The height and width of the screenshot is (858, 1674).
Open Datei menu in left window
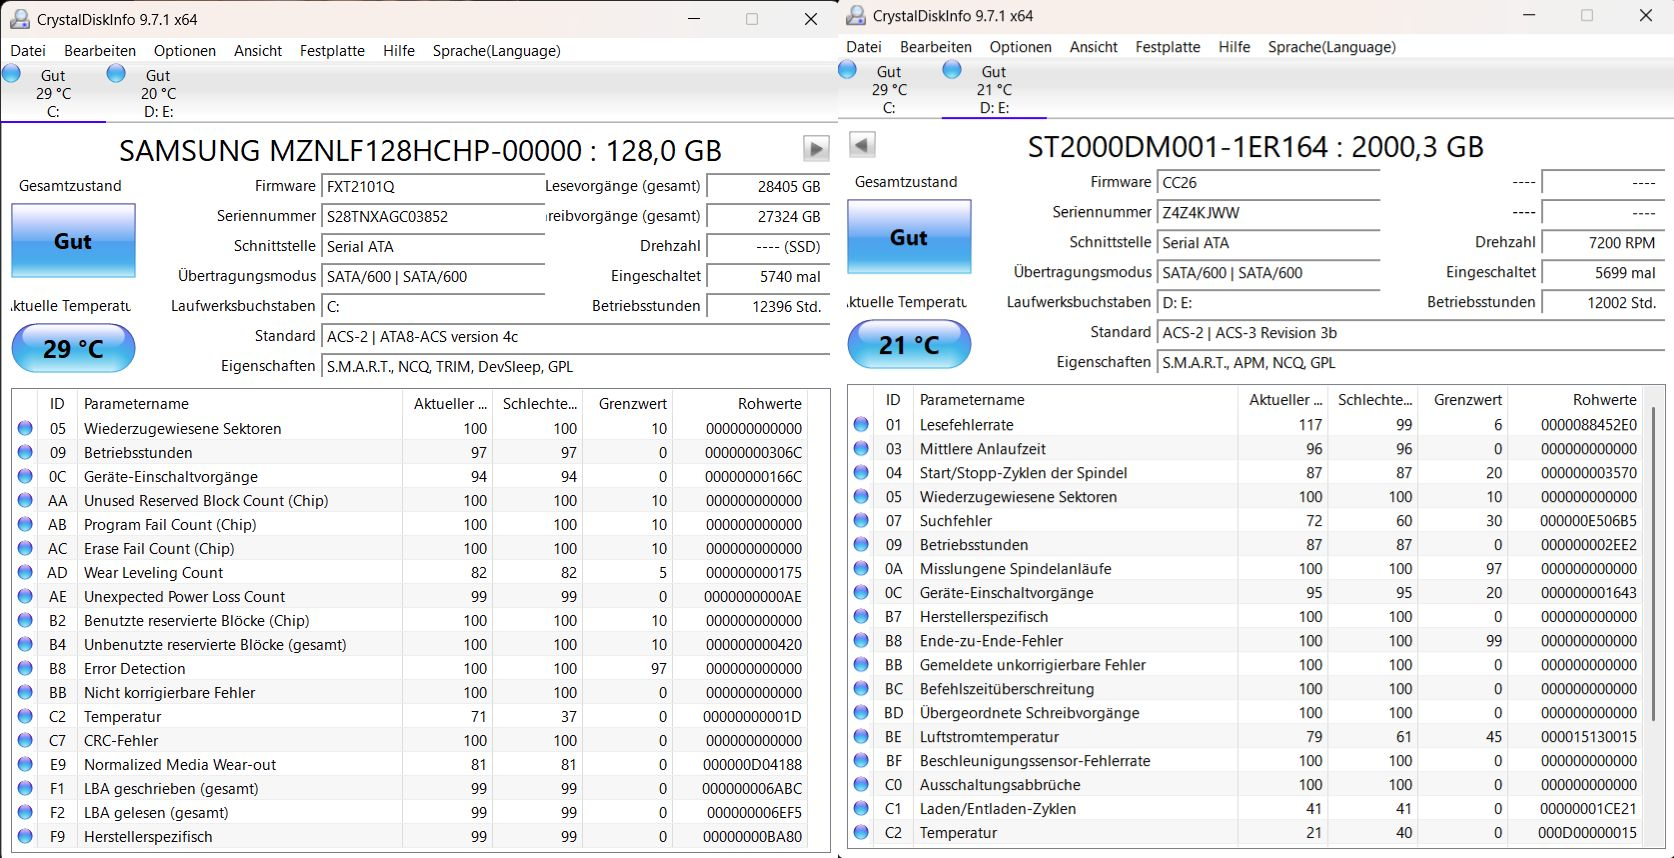coord(28,51)
